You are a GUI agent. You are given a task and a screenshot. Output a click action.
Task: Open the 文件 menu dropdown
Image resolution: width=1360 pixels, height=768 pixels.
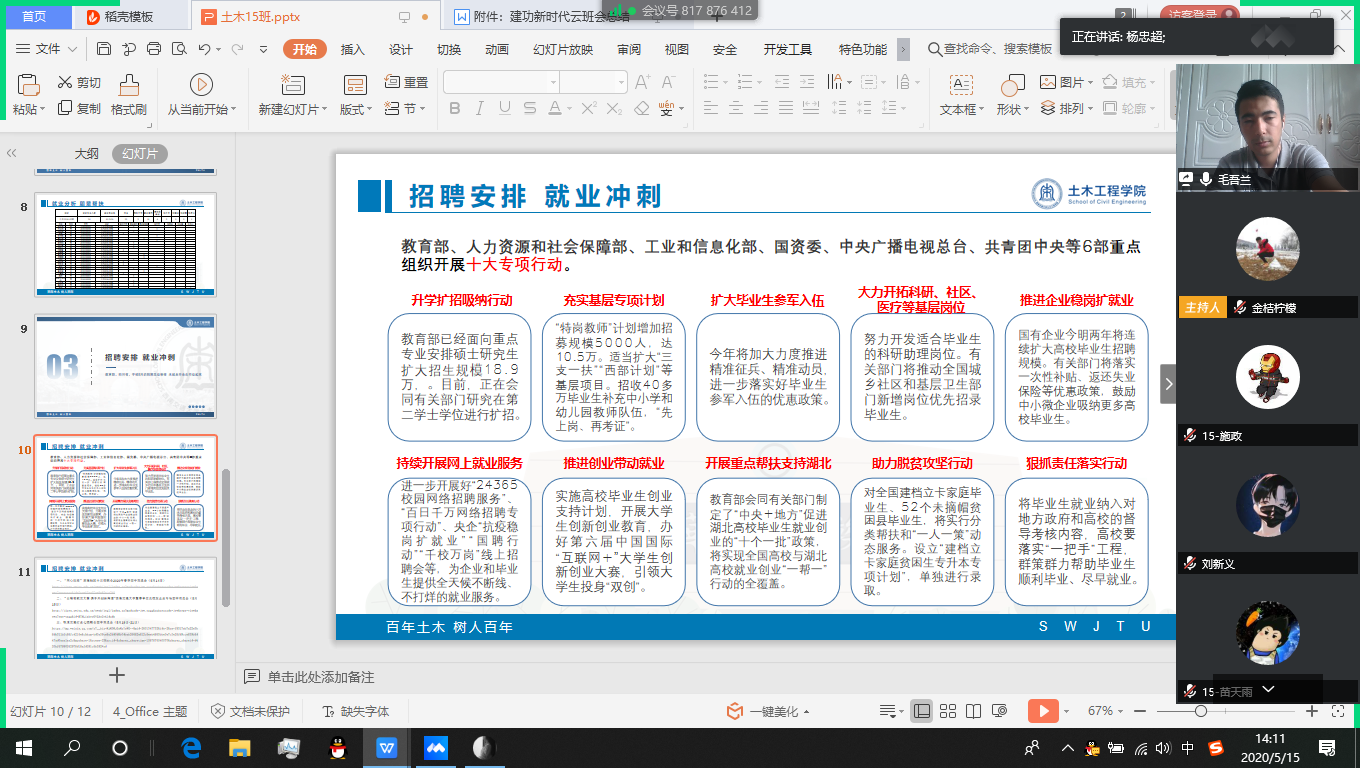(47, 49)
